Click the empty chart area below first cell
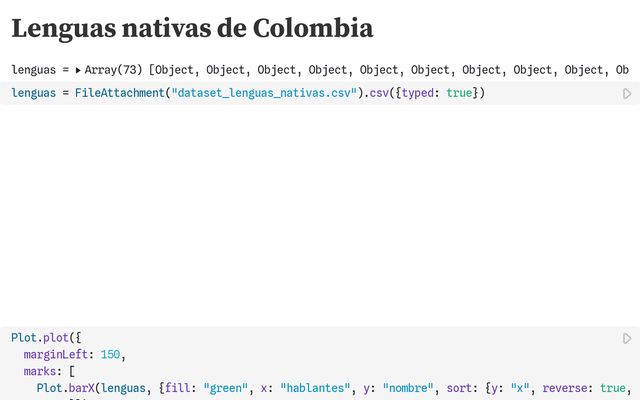Viewport: 640px width, 400px height. (x=320, y=210)
